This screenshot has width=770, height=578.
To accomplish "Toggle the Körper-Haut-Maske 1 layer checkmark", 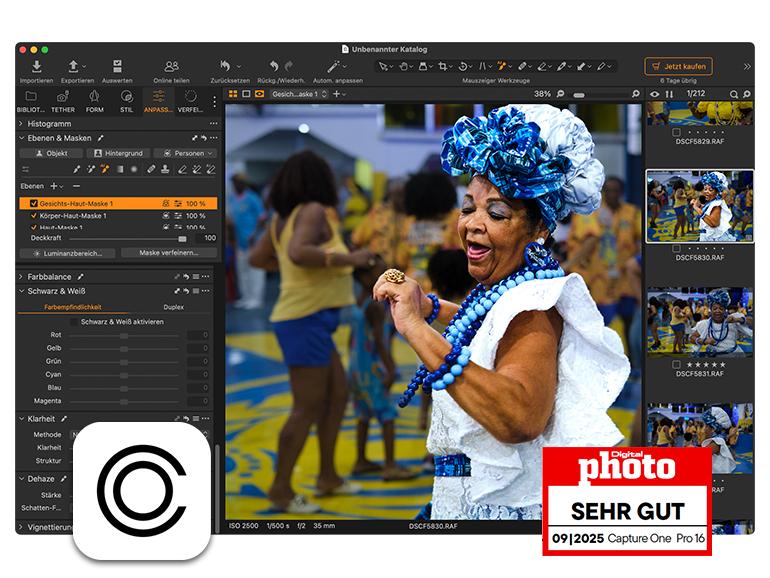I will point(34,216).
